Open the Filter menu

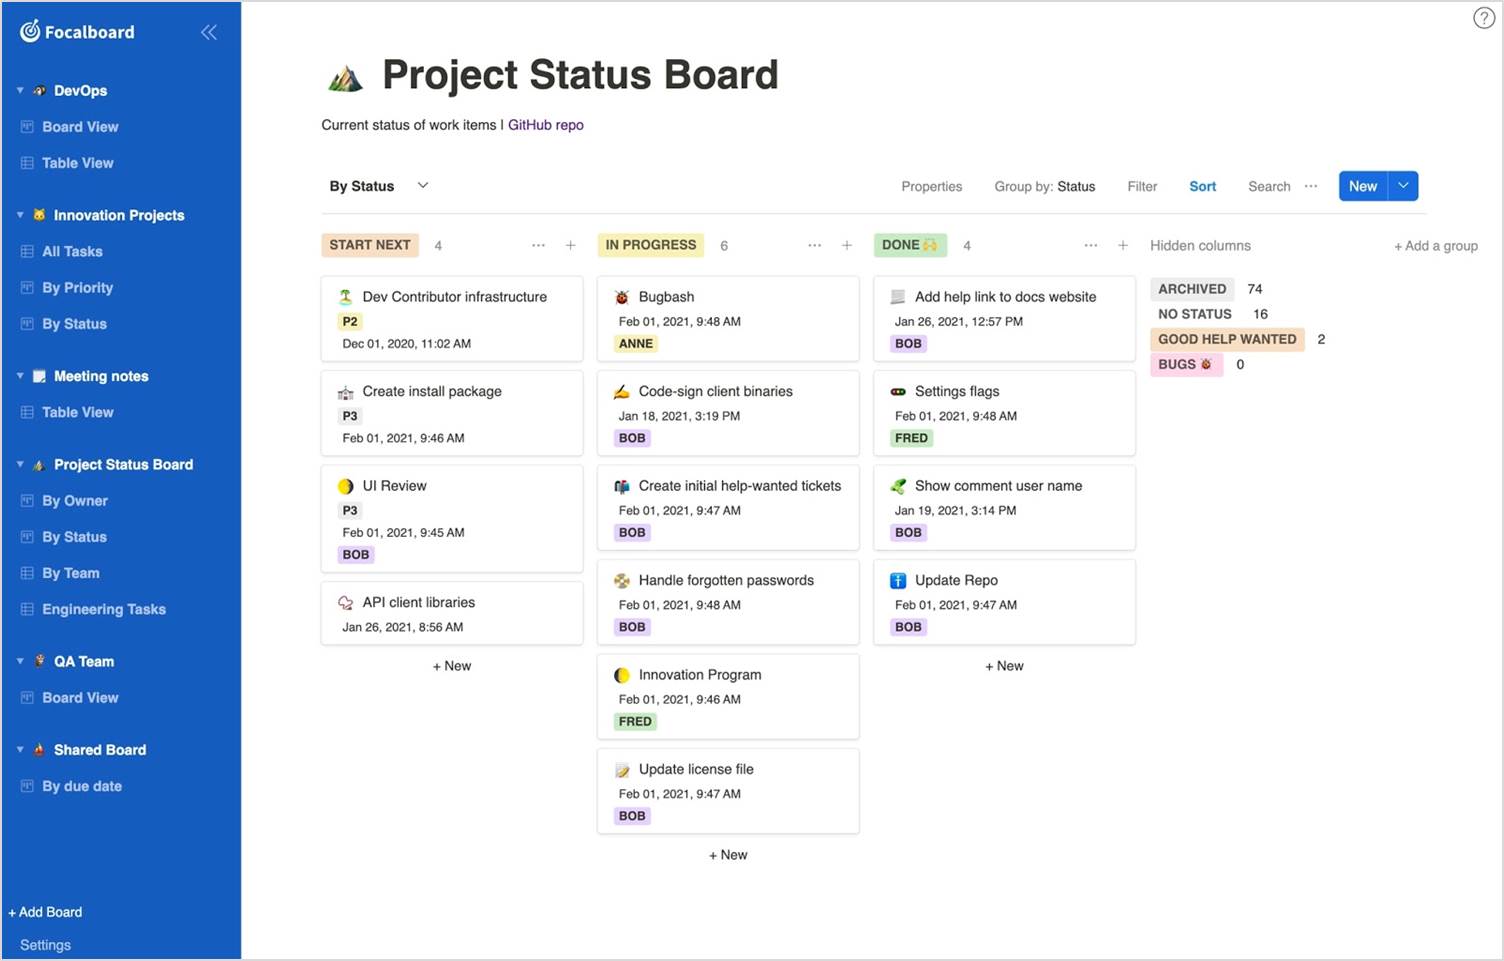[1142, 186]
